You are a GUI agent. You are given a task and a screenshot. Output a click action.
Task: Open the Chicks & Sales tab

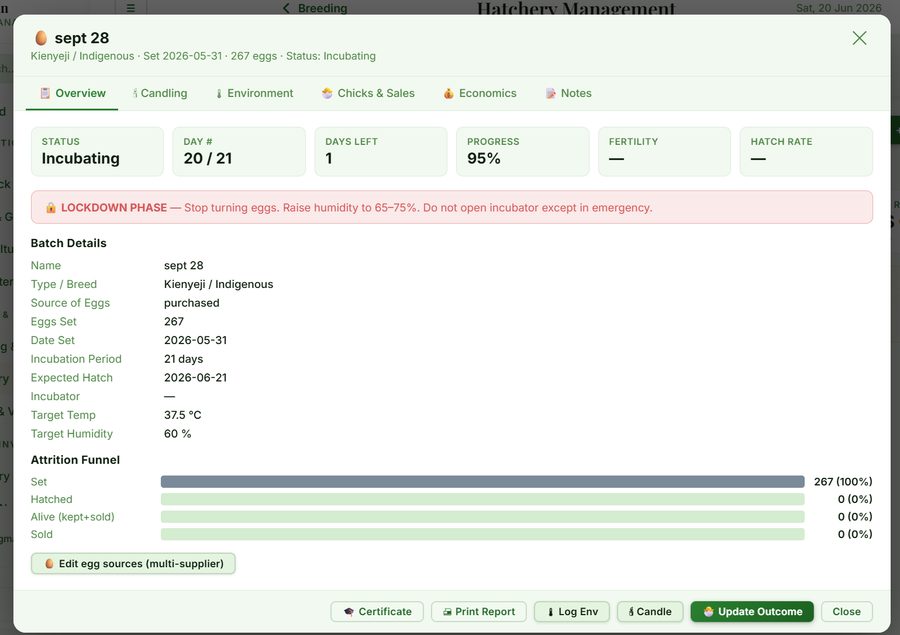coord(368,93)
